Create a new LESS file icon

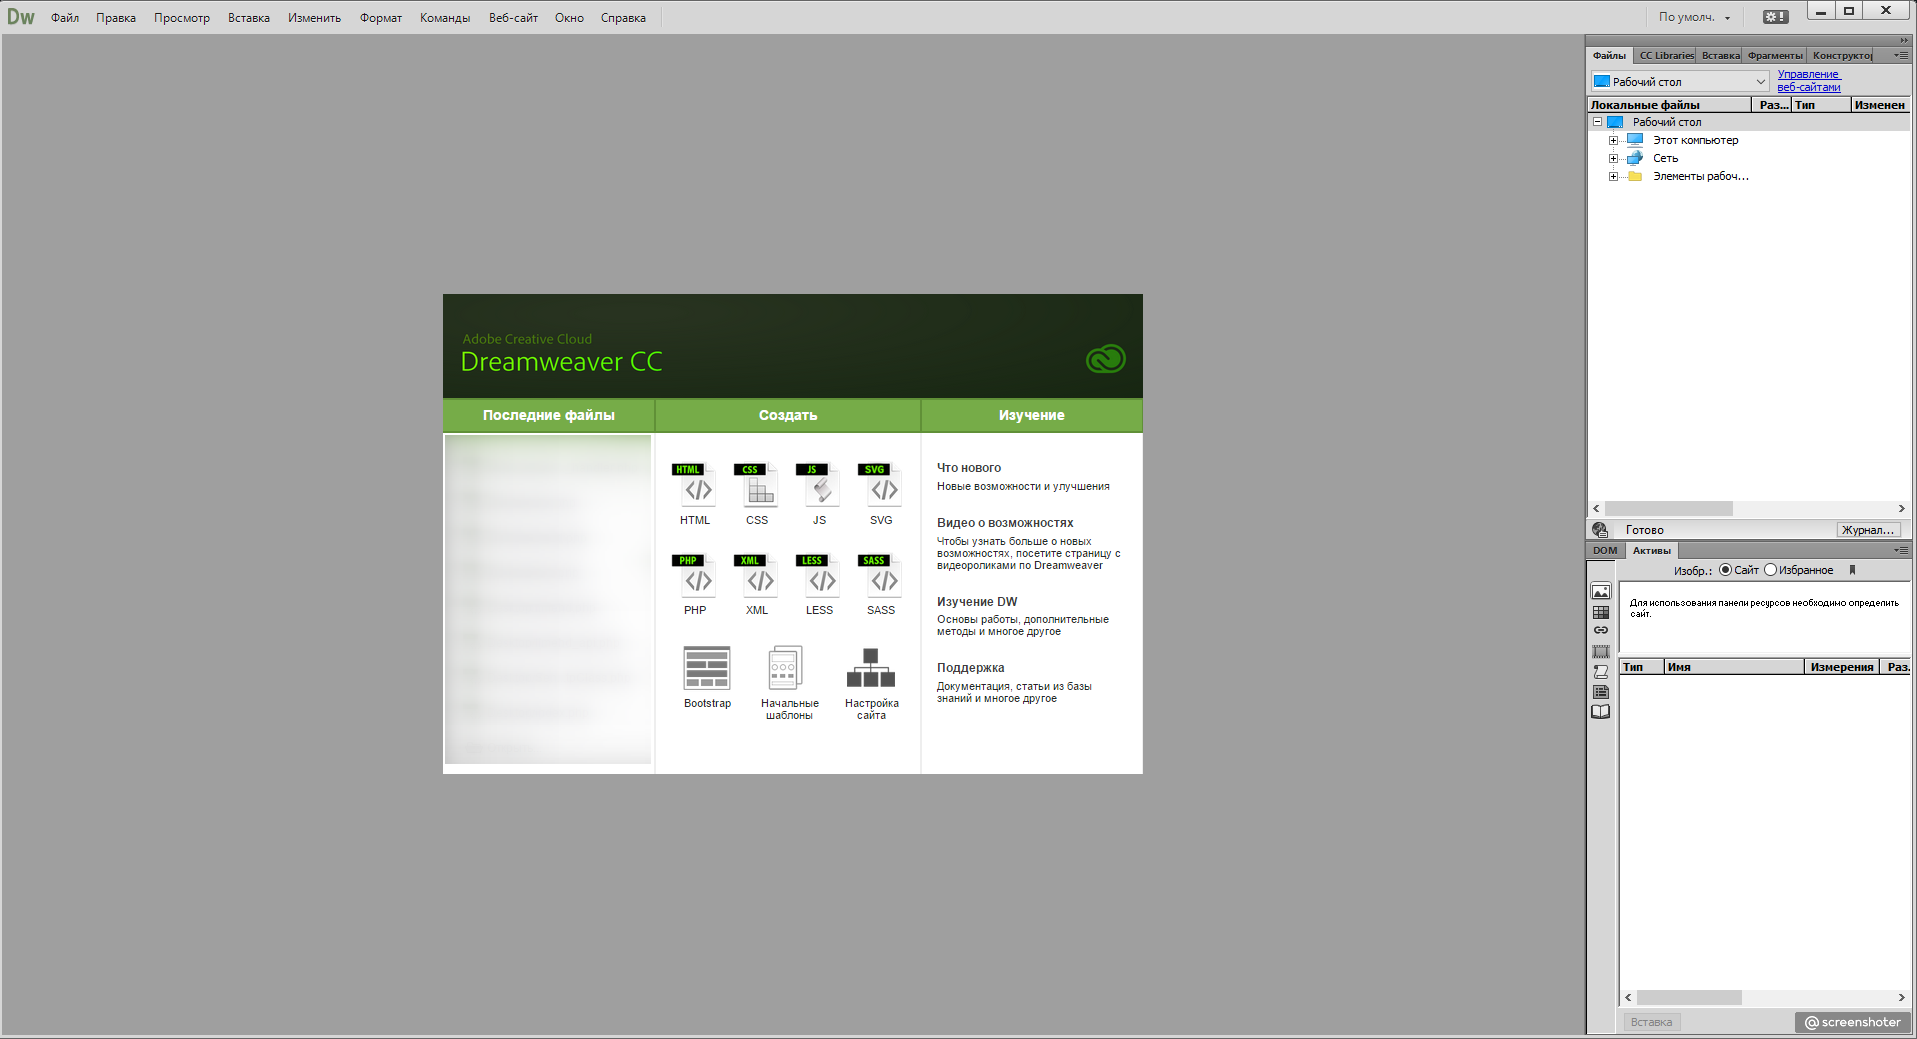coord(819,576)
